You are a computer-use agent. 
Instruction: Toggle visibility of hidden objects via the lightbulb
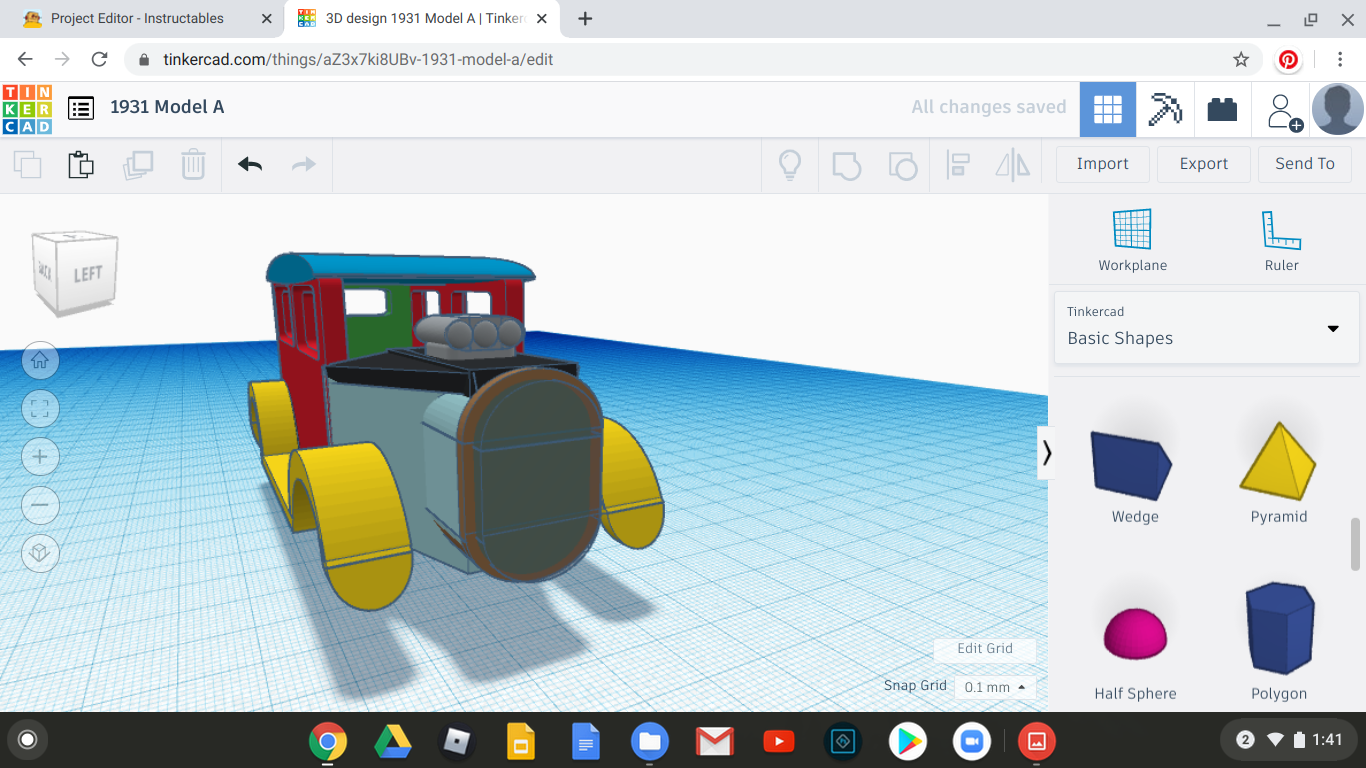tap(789, 164)
